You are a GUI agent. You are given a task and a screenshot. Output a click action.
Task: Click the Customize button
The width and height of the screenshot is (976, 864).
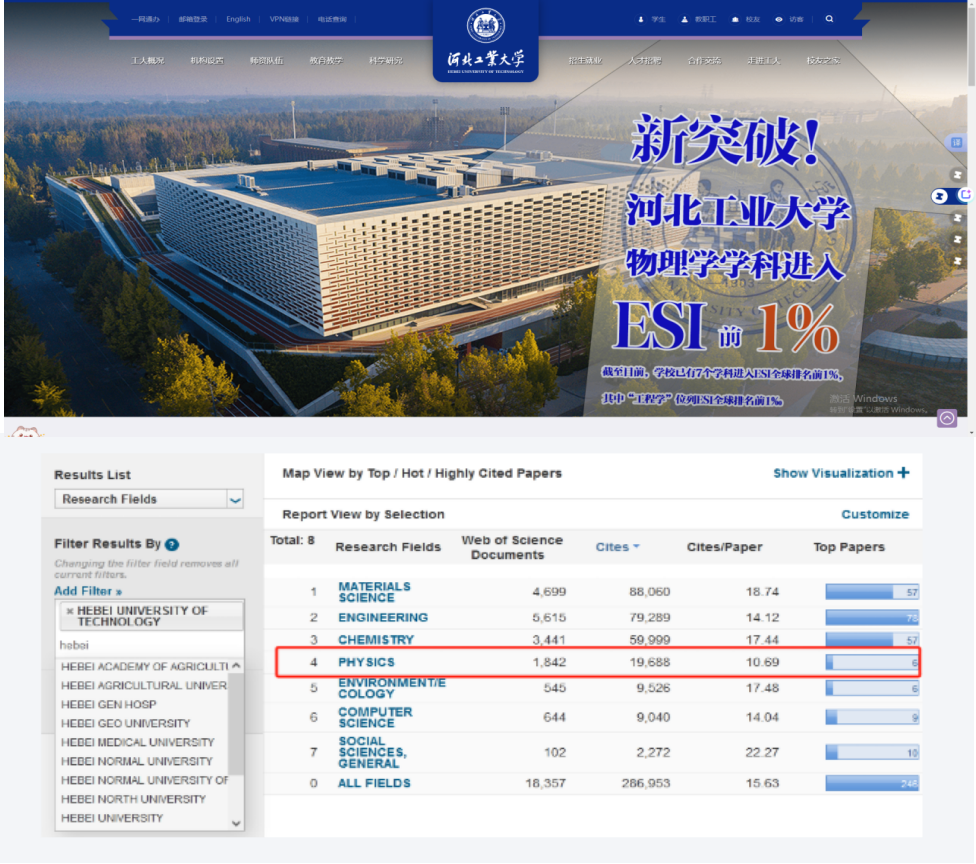pyautogui.click(x=875, y=514)
